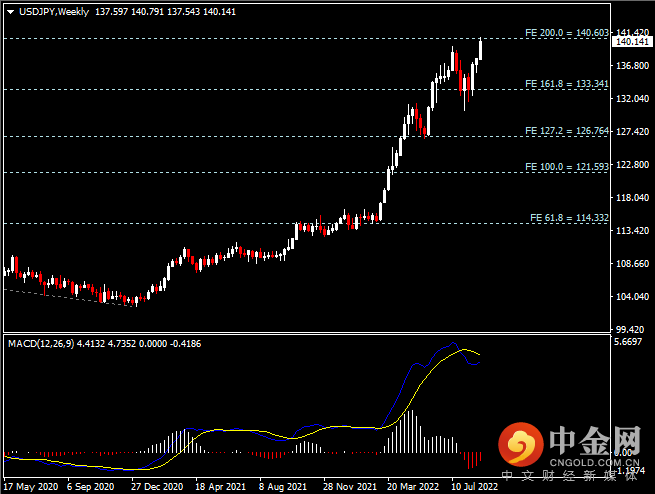Viewport: 655px width, 494px height.
Task: Click the 18 Apr 2021 date marker
Action: point(220,486)
